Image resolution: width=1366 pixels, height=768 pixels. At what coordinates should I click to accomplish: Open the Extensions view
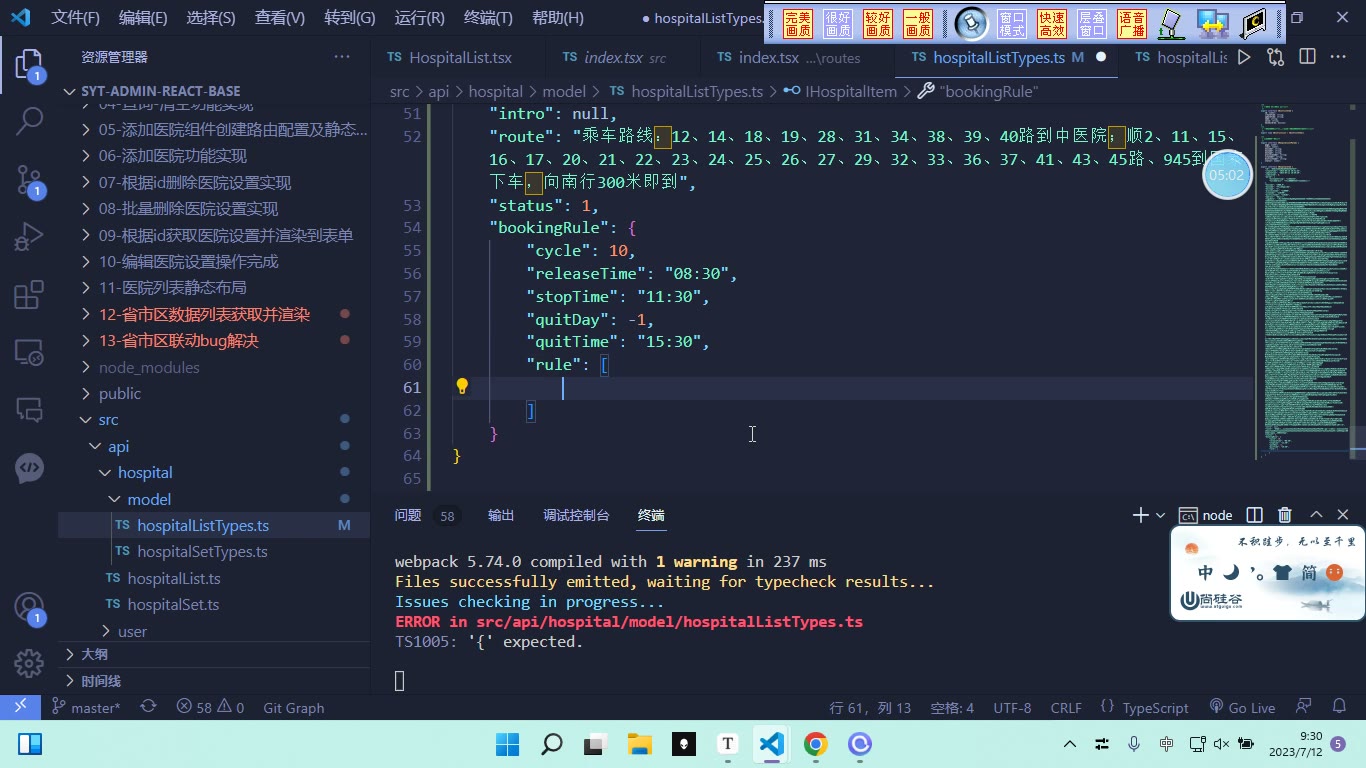tap(29, 295)
